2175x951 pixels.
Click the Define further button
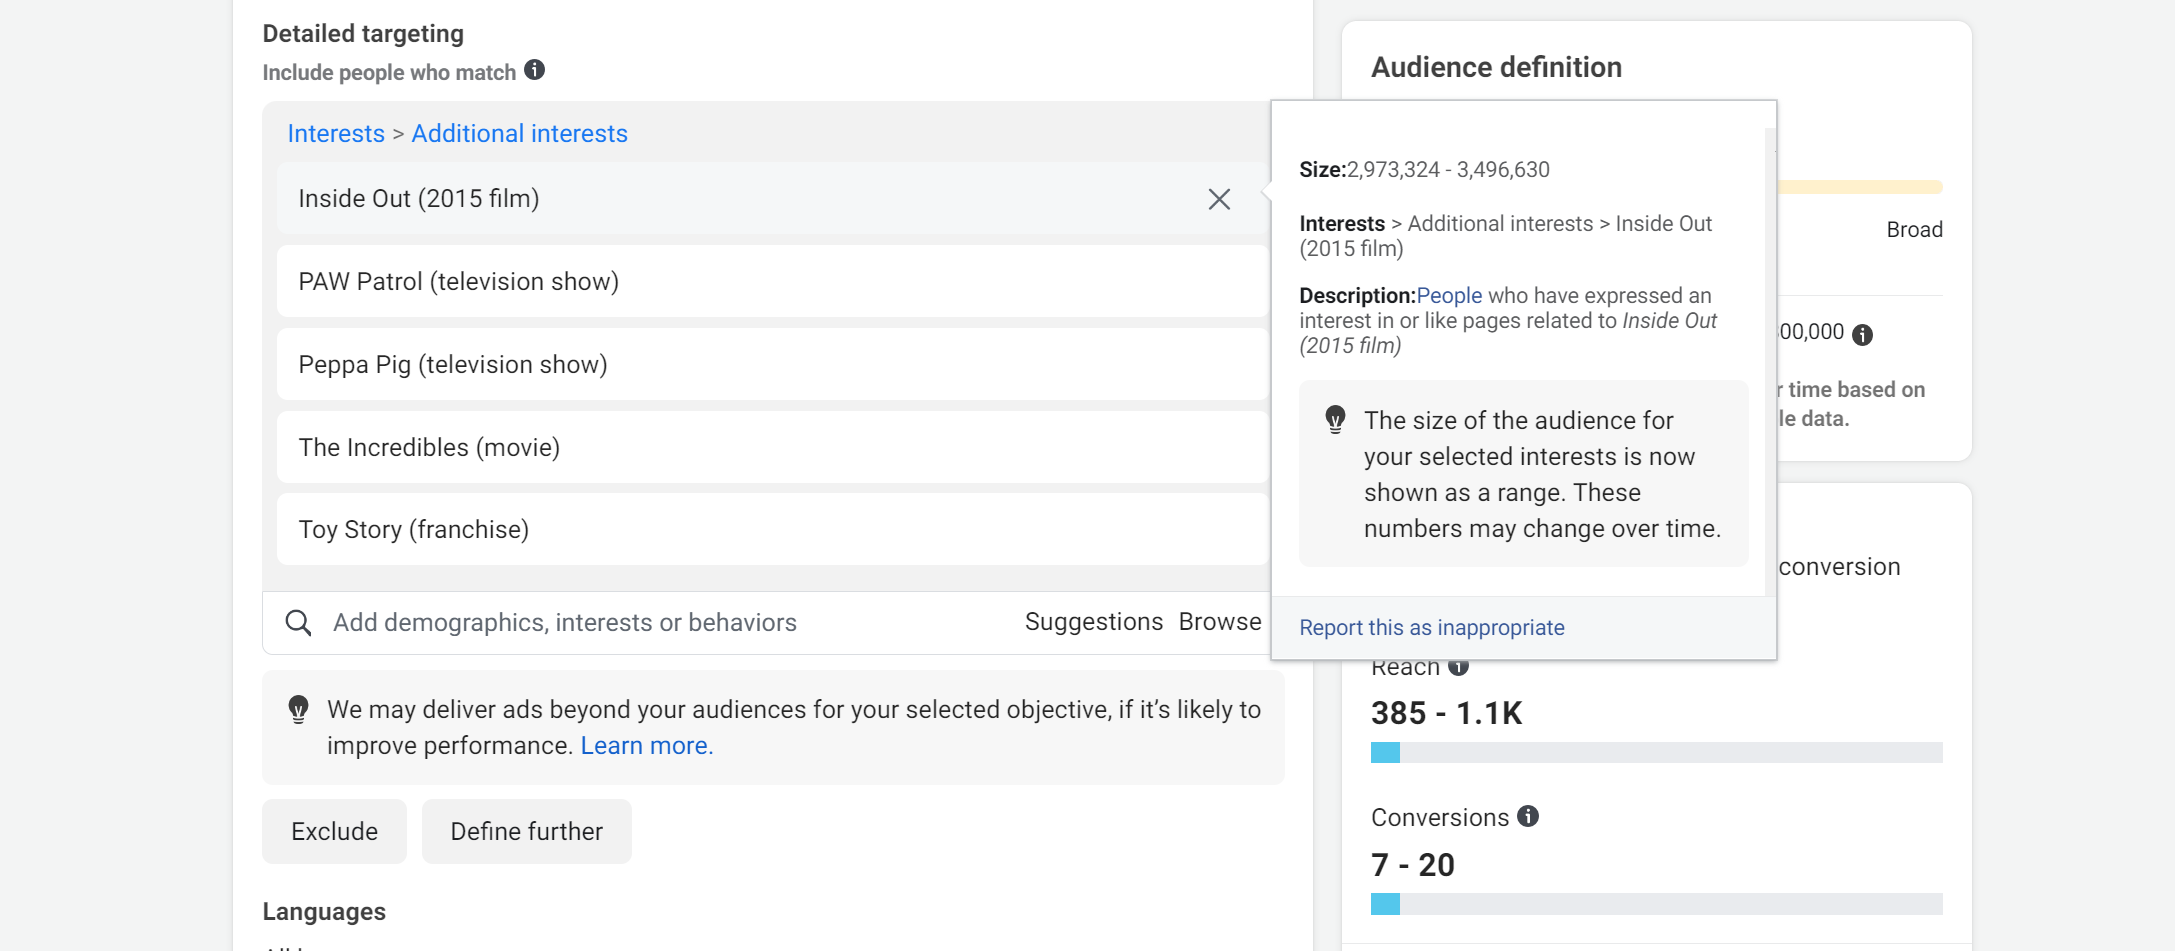(x=527, y=831)
